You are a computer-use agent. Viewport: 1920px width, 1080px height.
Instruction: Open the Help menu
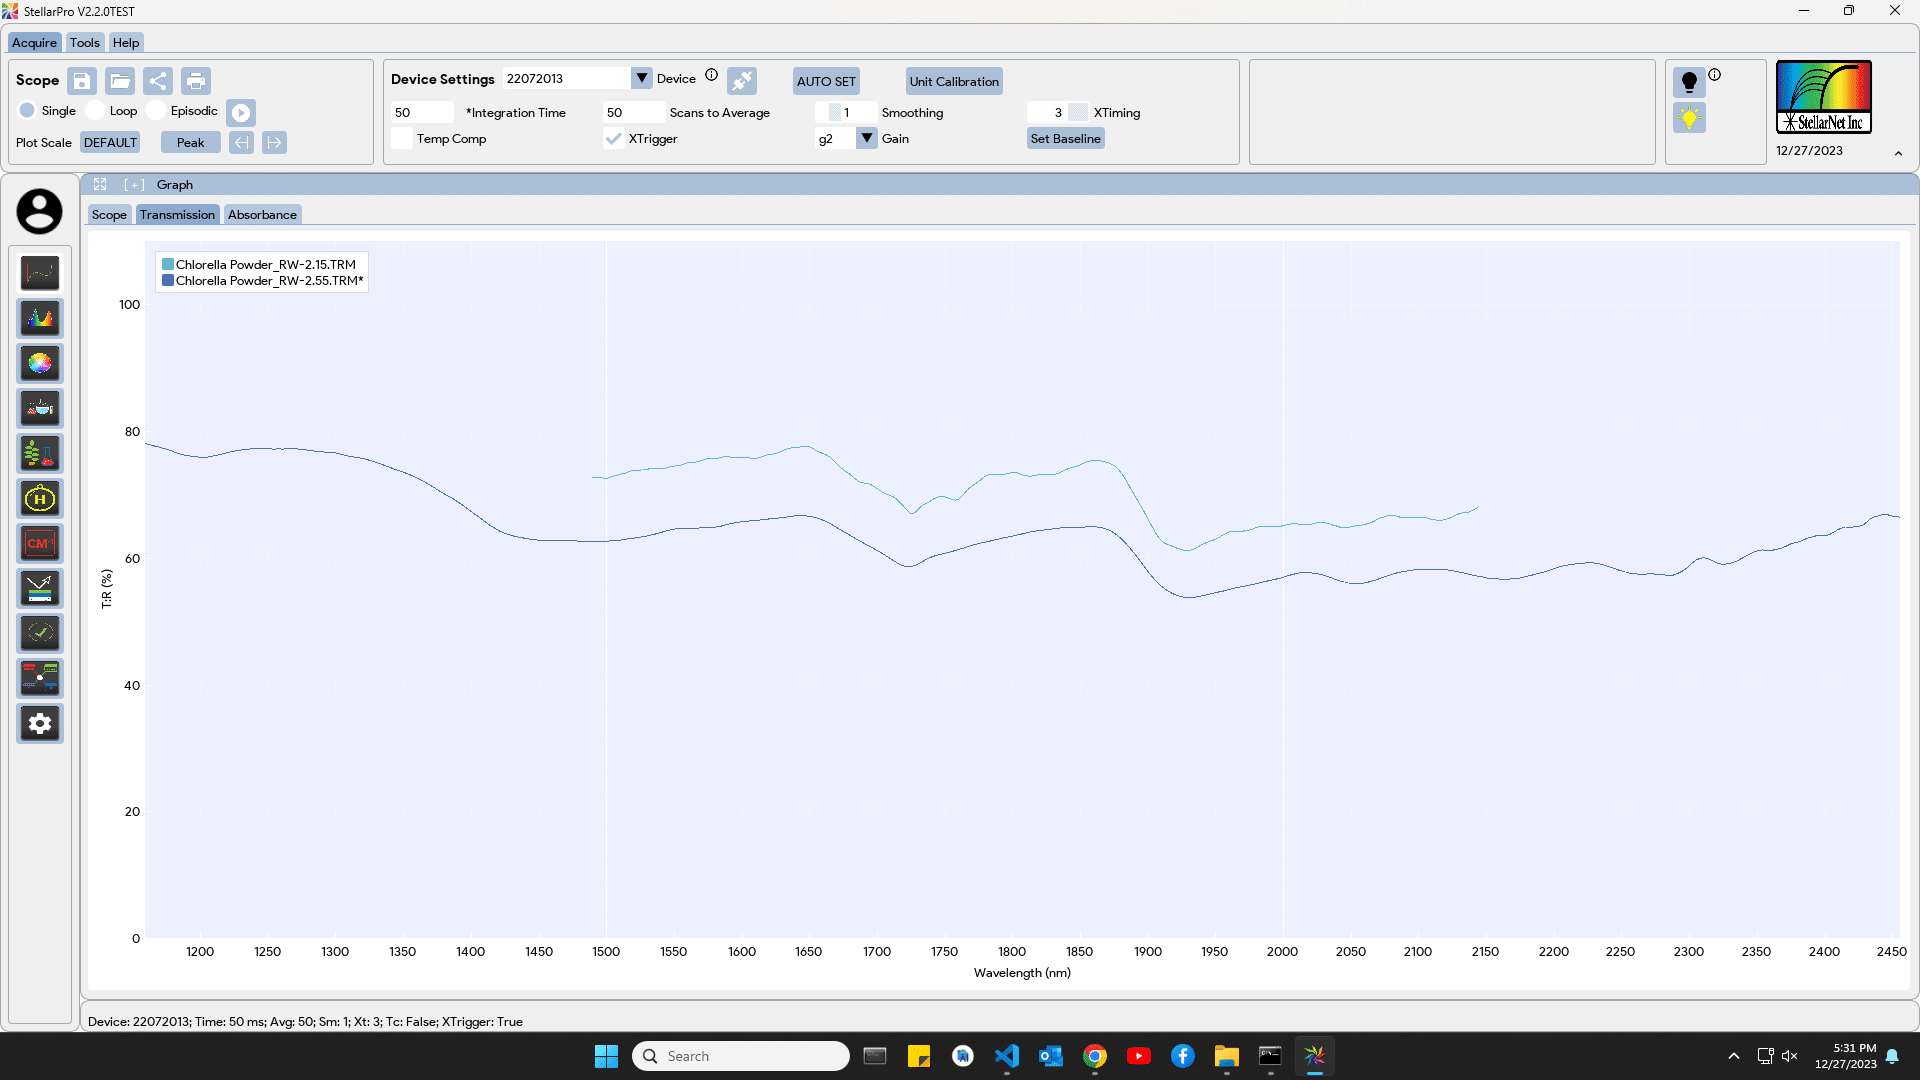126,42
